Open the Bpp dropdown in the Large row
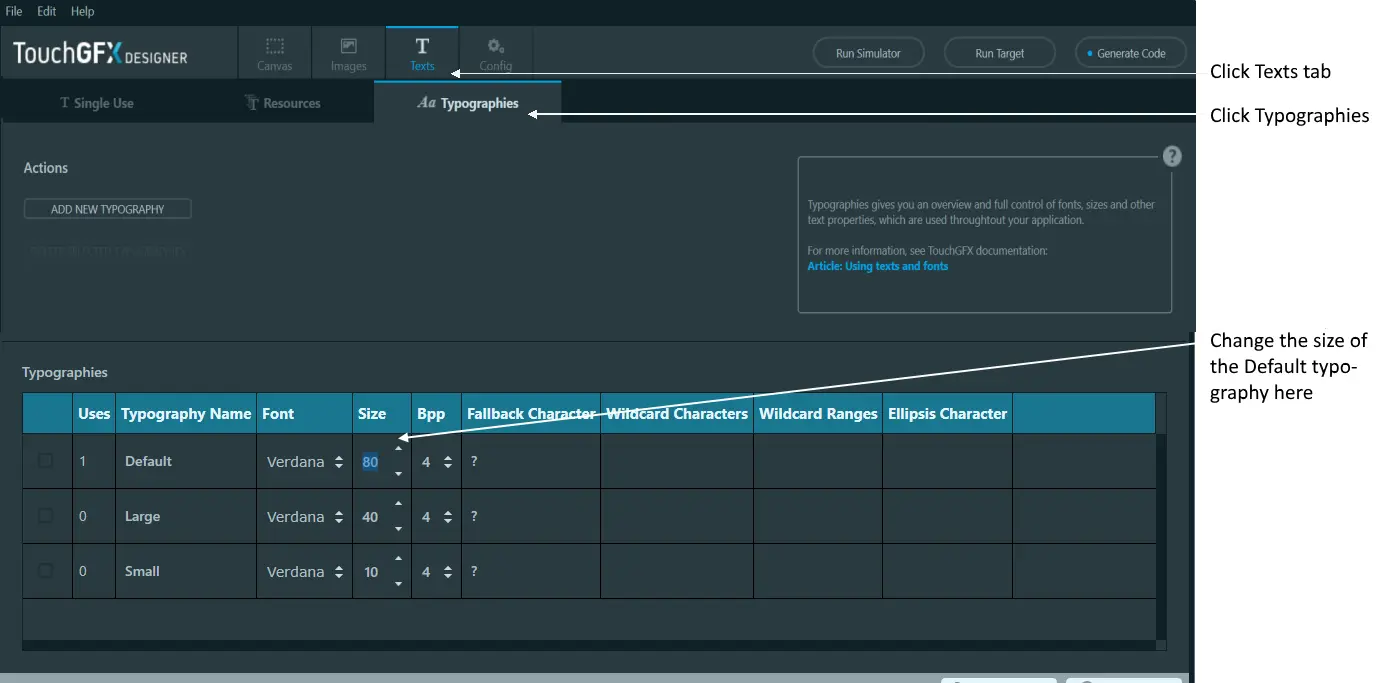Image resolution: width=1395 pixels, height=683 pixels. (437, 517)
